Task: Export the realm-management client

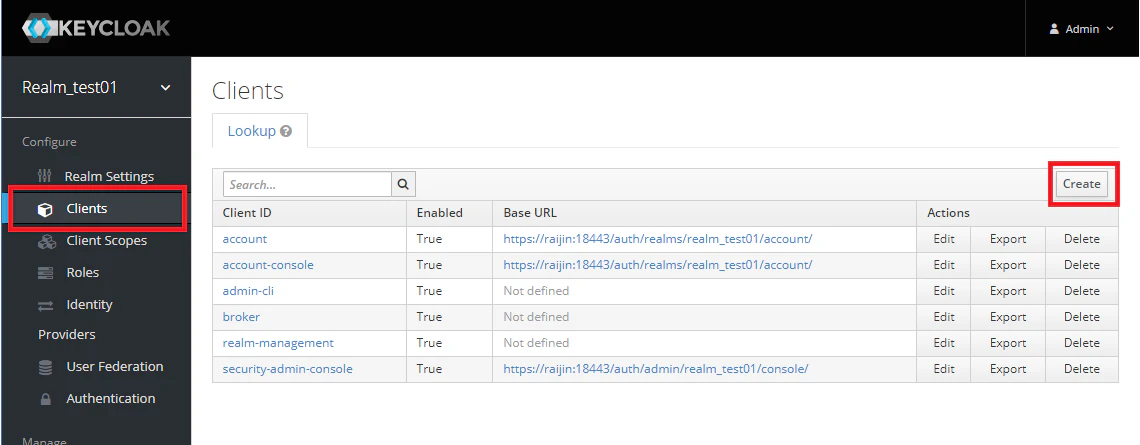Action: pyautogui.click(x=1008, y=342)
